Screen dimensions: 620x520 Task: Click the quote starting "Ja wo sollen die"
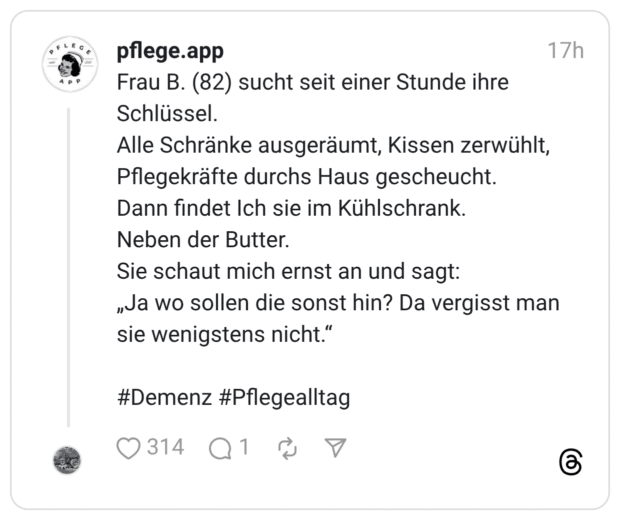coord(338,302)
